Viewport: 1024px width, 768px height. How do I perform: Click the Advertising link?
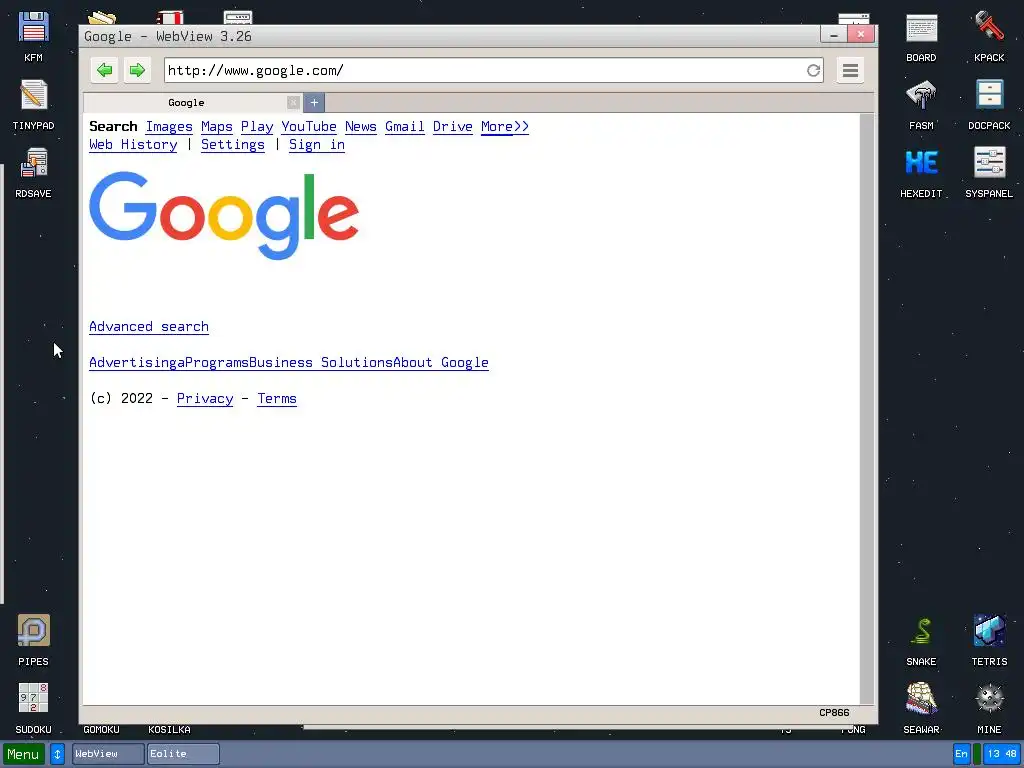[x=133, y=362]
